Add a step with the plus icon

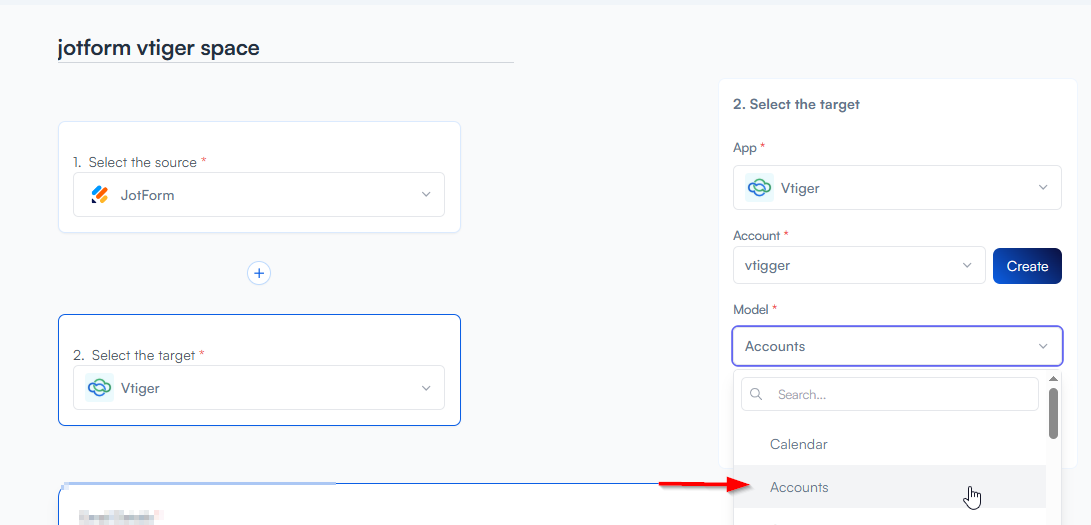[259, 273]
